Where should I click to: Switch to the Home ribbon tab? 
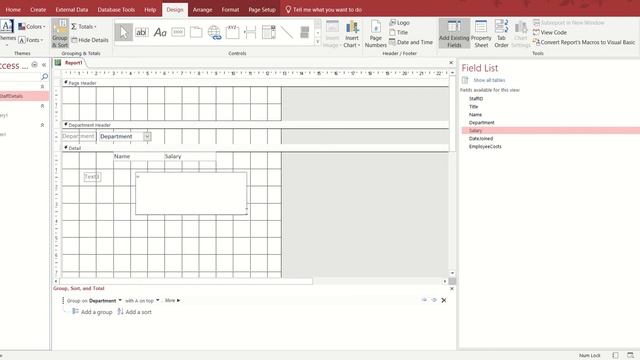13,9
